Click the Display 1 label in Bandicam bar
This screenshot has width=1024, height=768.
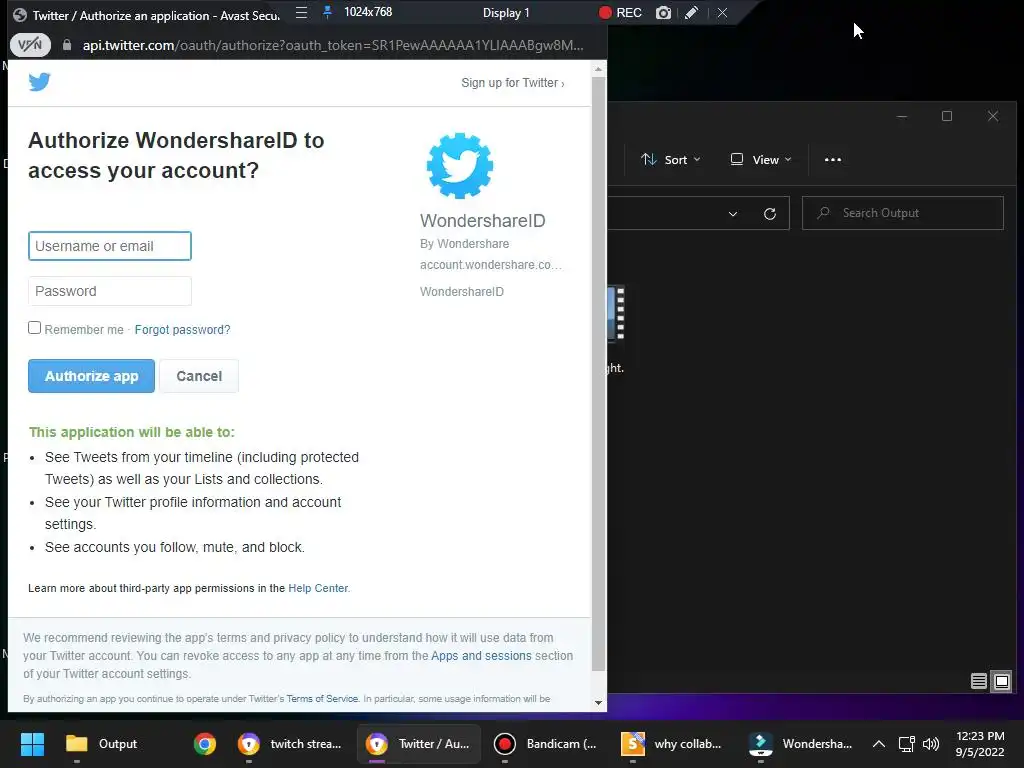tap(506, 12)
